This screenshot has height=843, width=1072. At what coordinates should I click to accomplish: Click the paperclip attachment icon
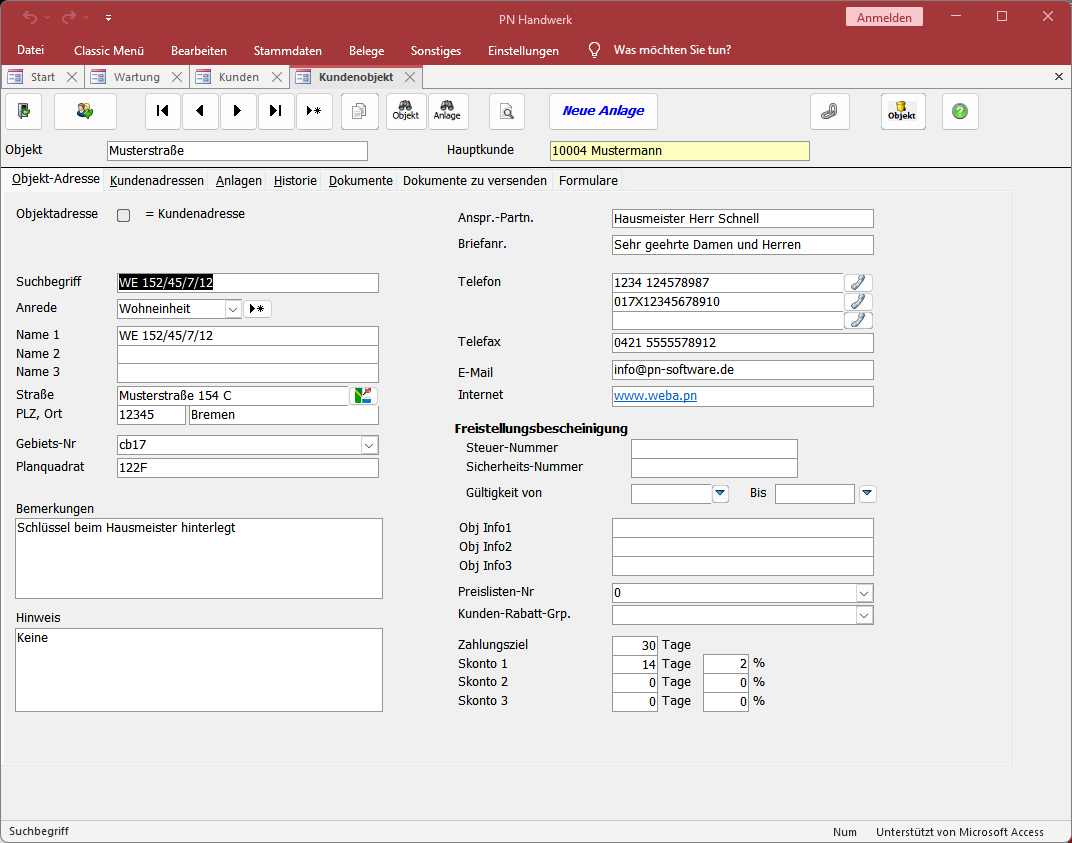[829, 111]
